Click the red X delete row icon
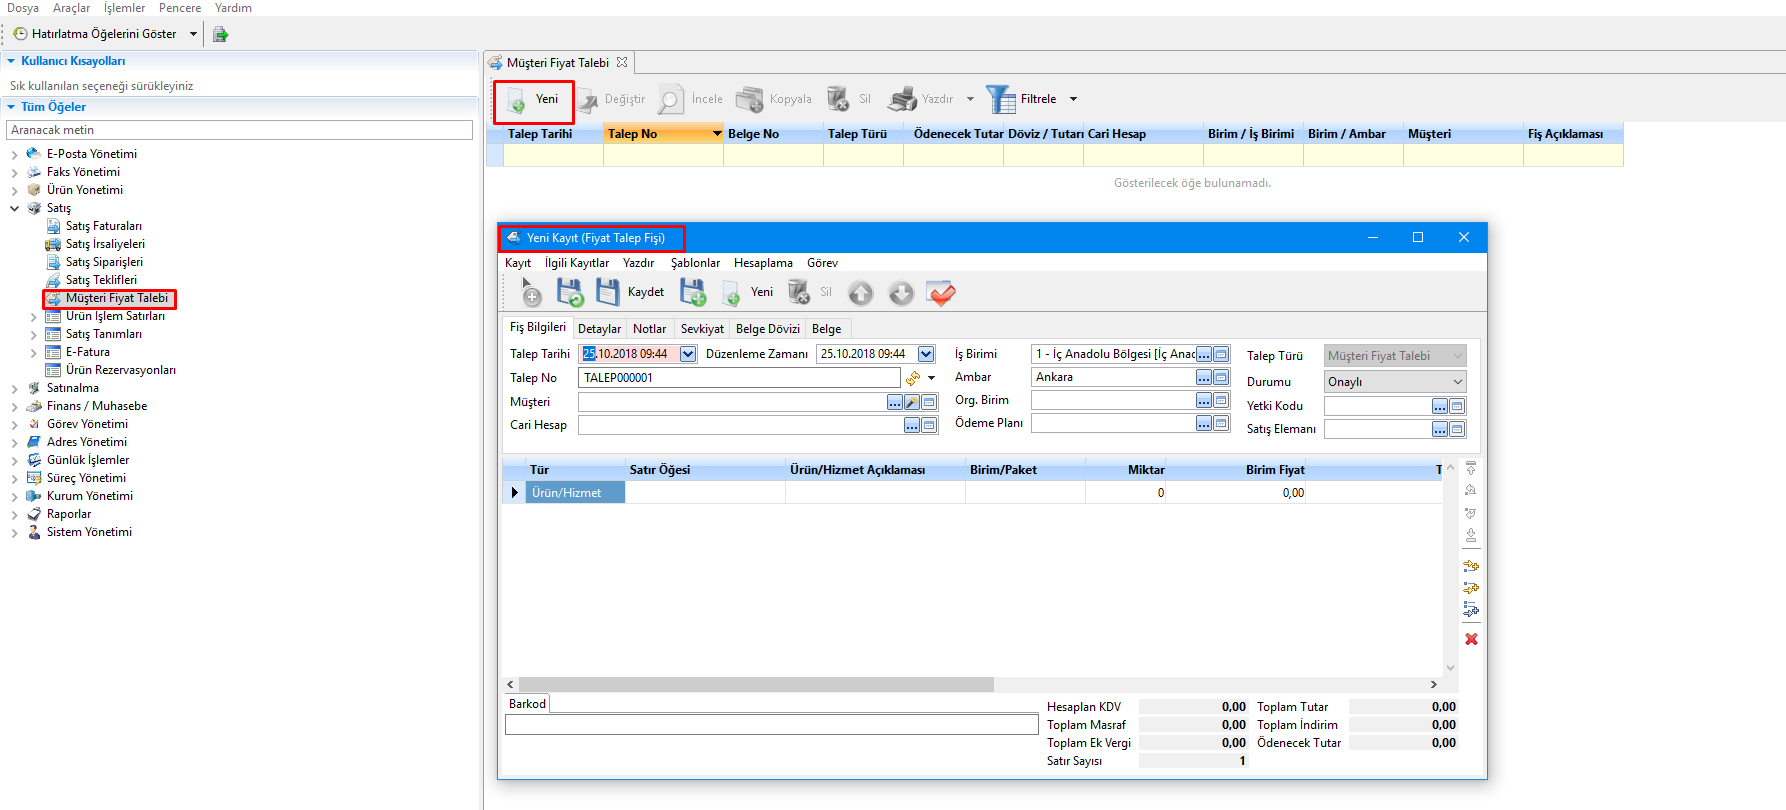Viewport: 1786px width, 810px height. (1471, 639)
